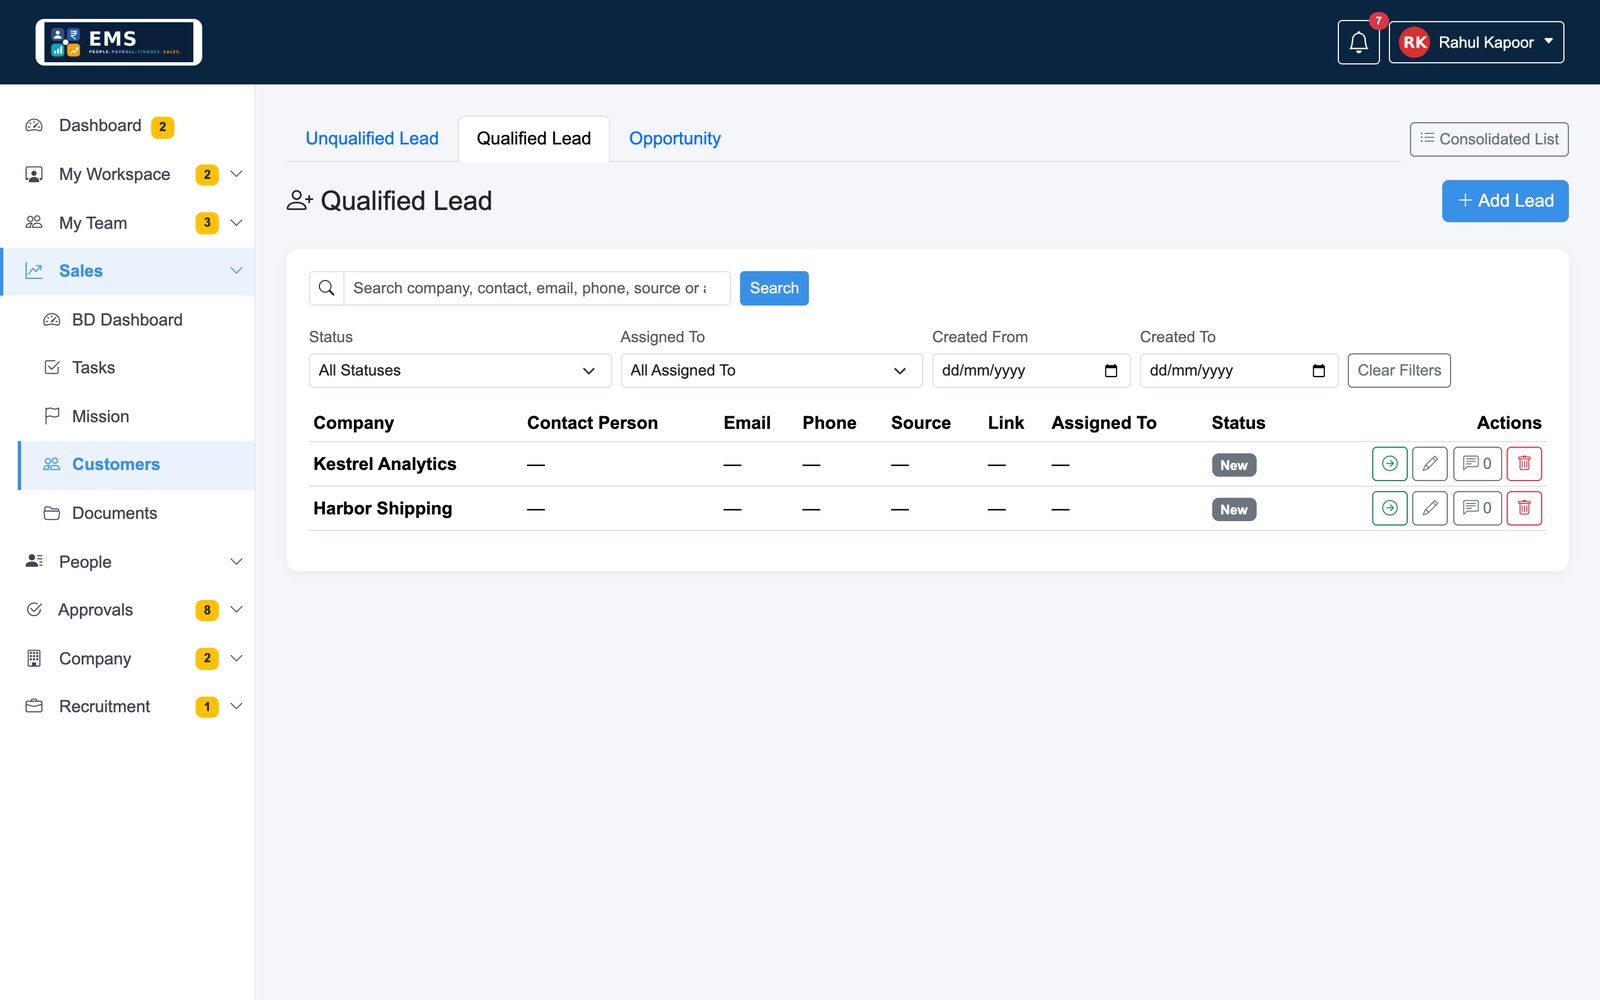Screen dimensions: 1600x1000
Task: Click Clear Filters
Action: click(1399, 371)
